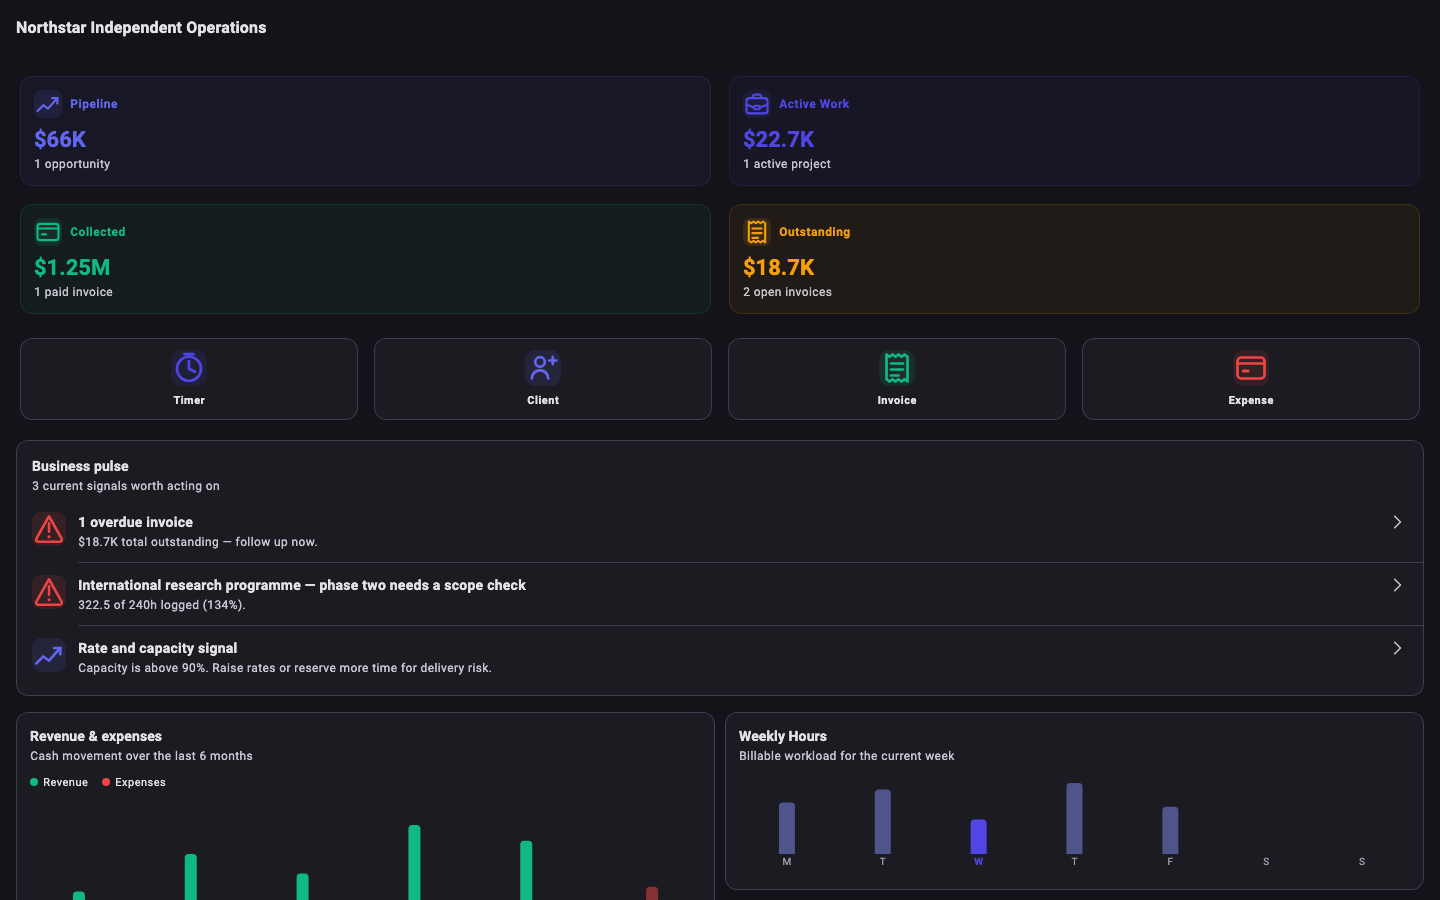Click the $1.25M collected value
Image resolution: width=1440 pixels, height=900 pixels.
72,267
